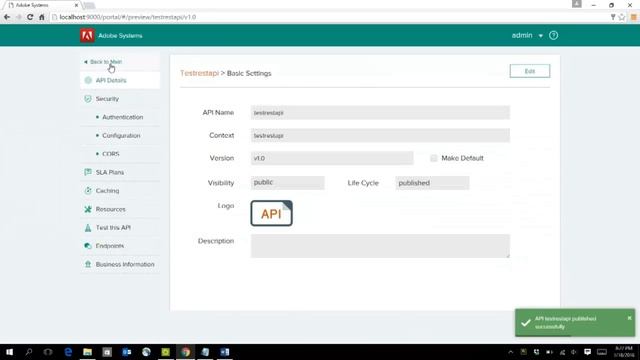
Task: Open File Explorer from taskbar
Action: (87, 352)
